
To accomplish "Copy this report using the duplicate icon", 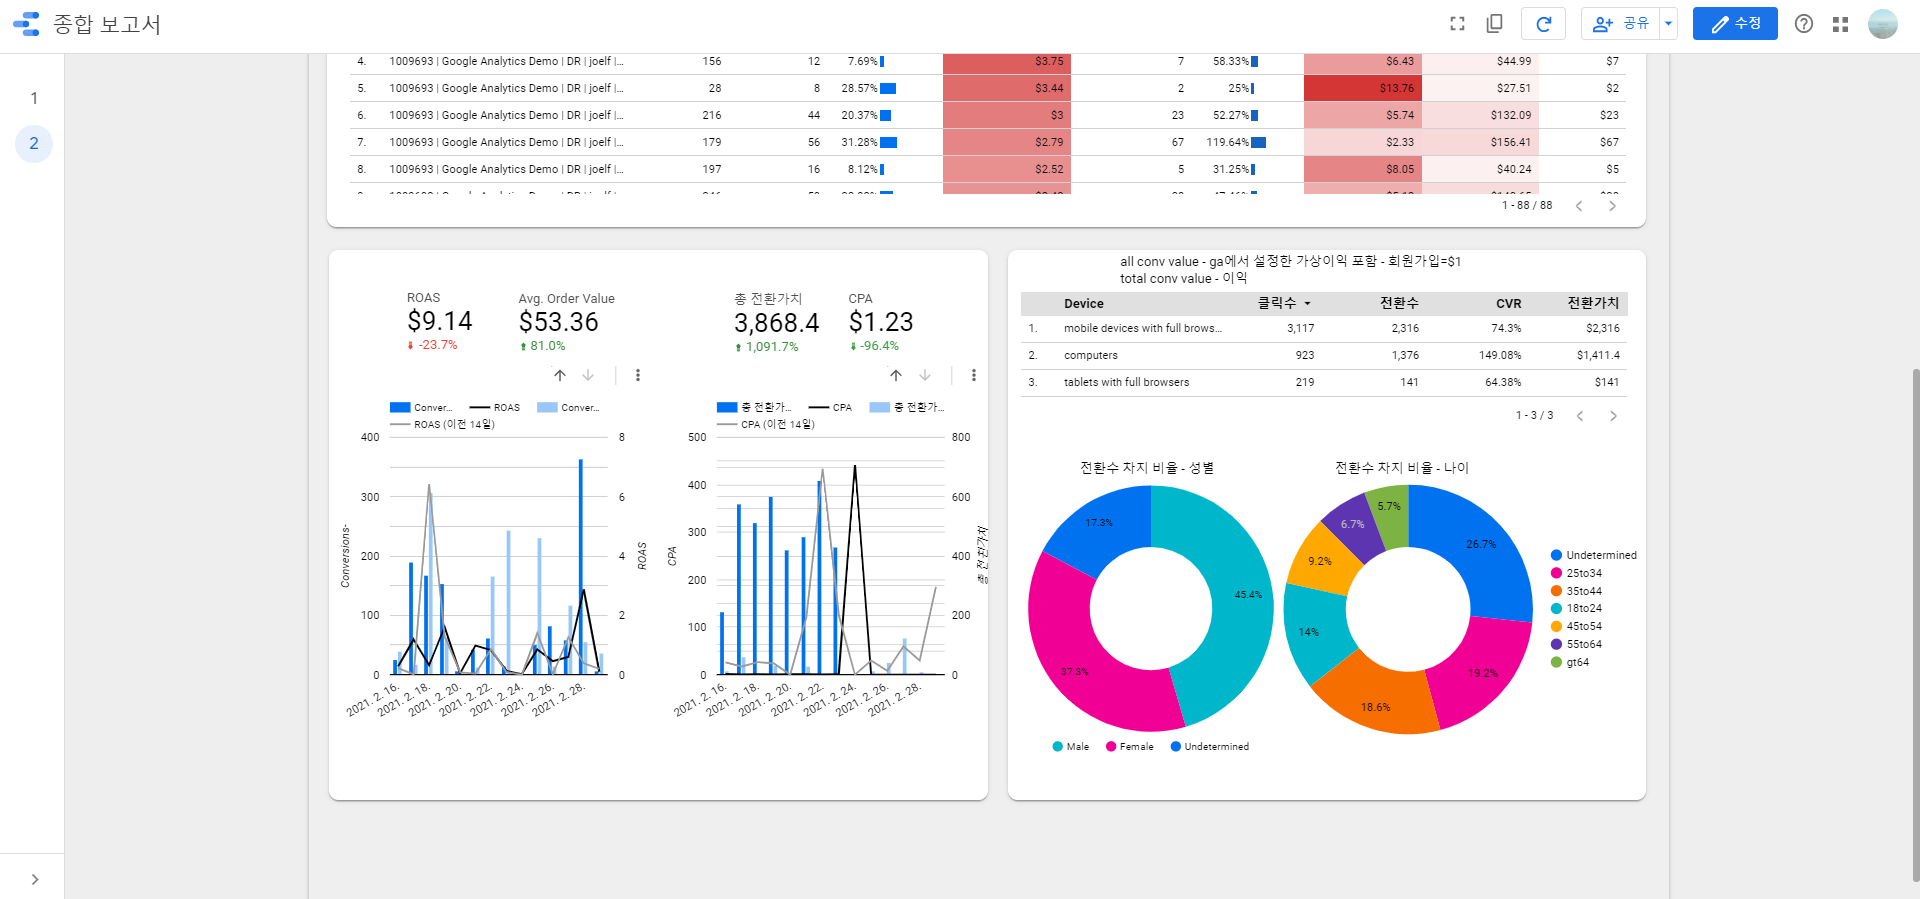I will click(x=1495, y=24).
